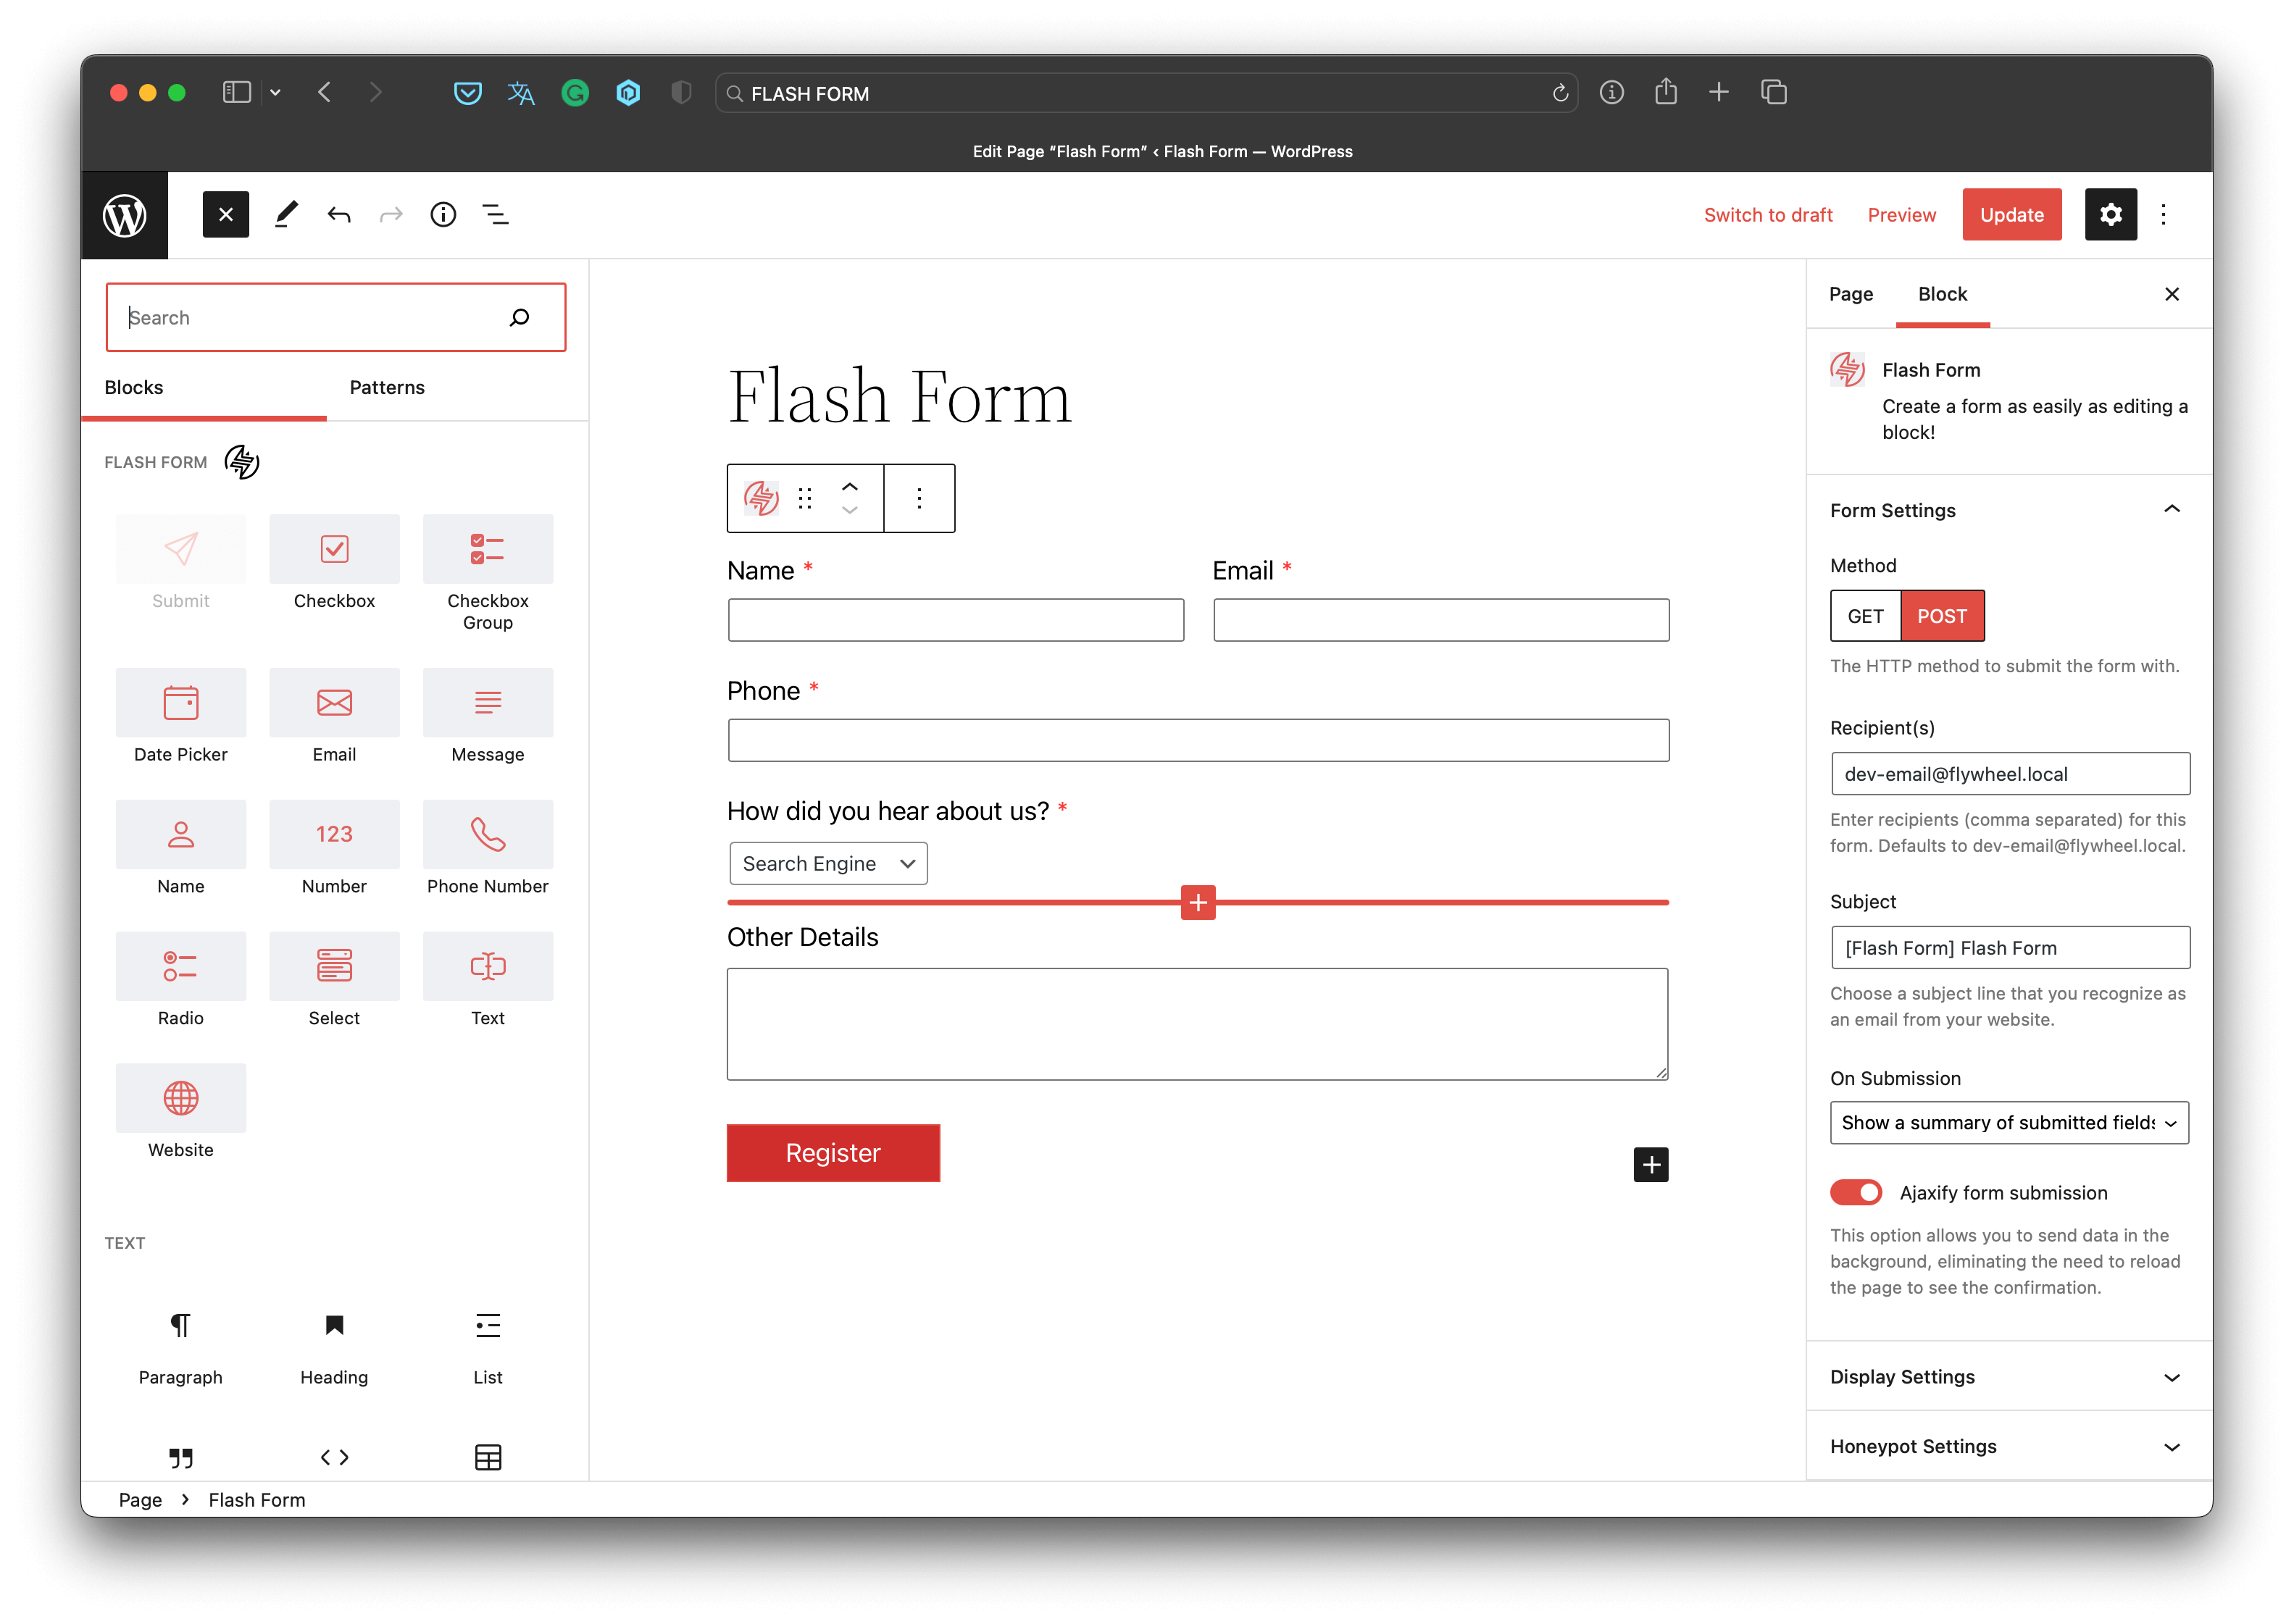Click the black add block button
Screen dimensions: 2294x1624
click(x=1651, y=1165)
